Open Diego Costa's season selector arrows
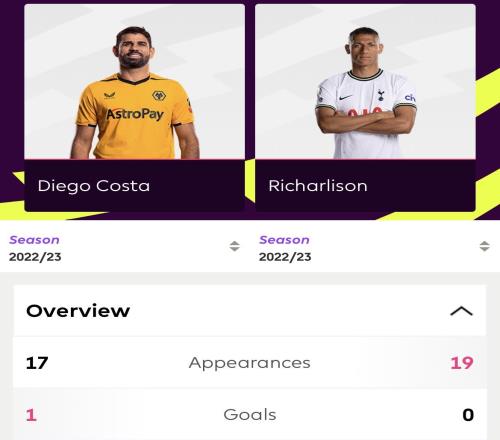Screen dimensions: 500x440 point(234,246)
